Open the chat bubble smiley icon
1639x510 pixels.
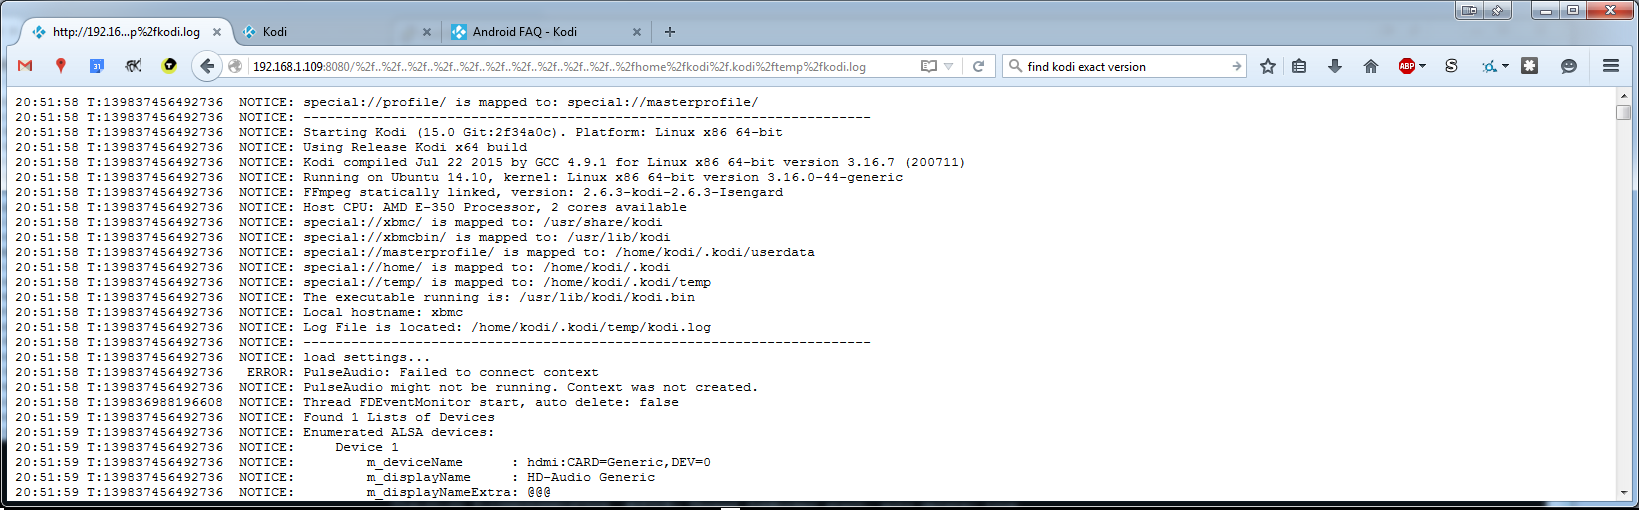(x=1569, y=66)
